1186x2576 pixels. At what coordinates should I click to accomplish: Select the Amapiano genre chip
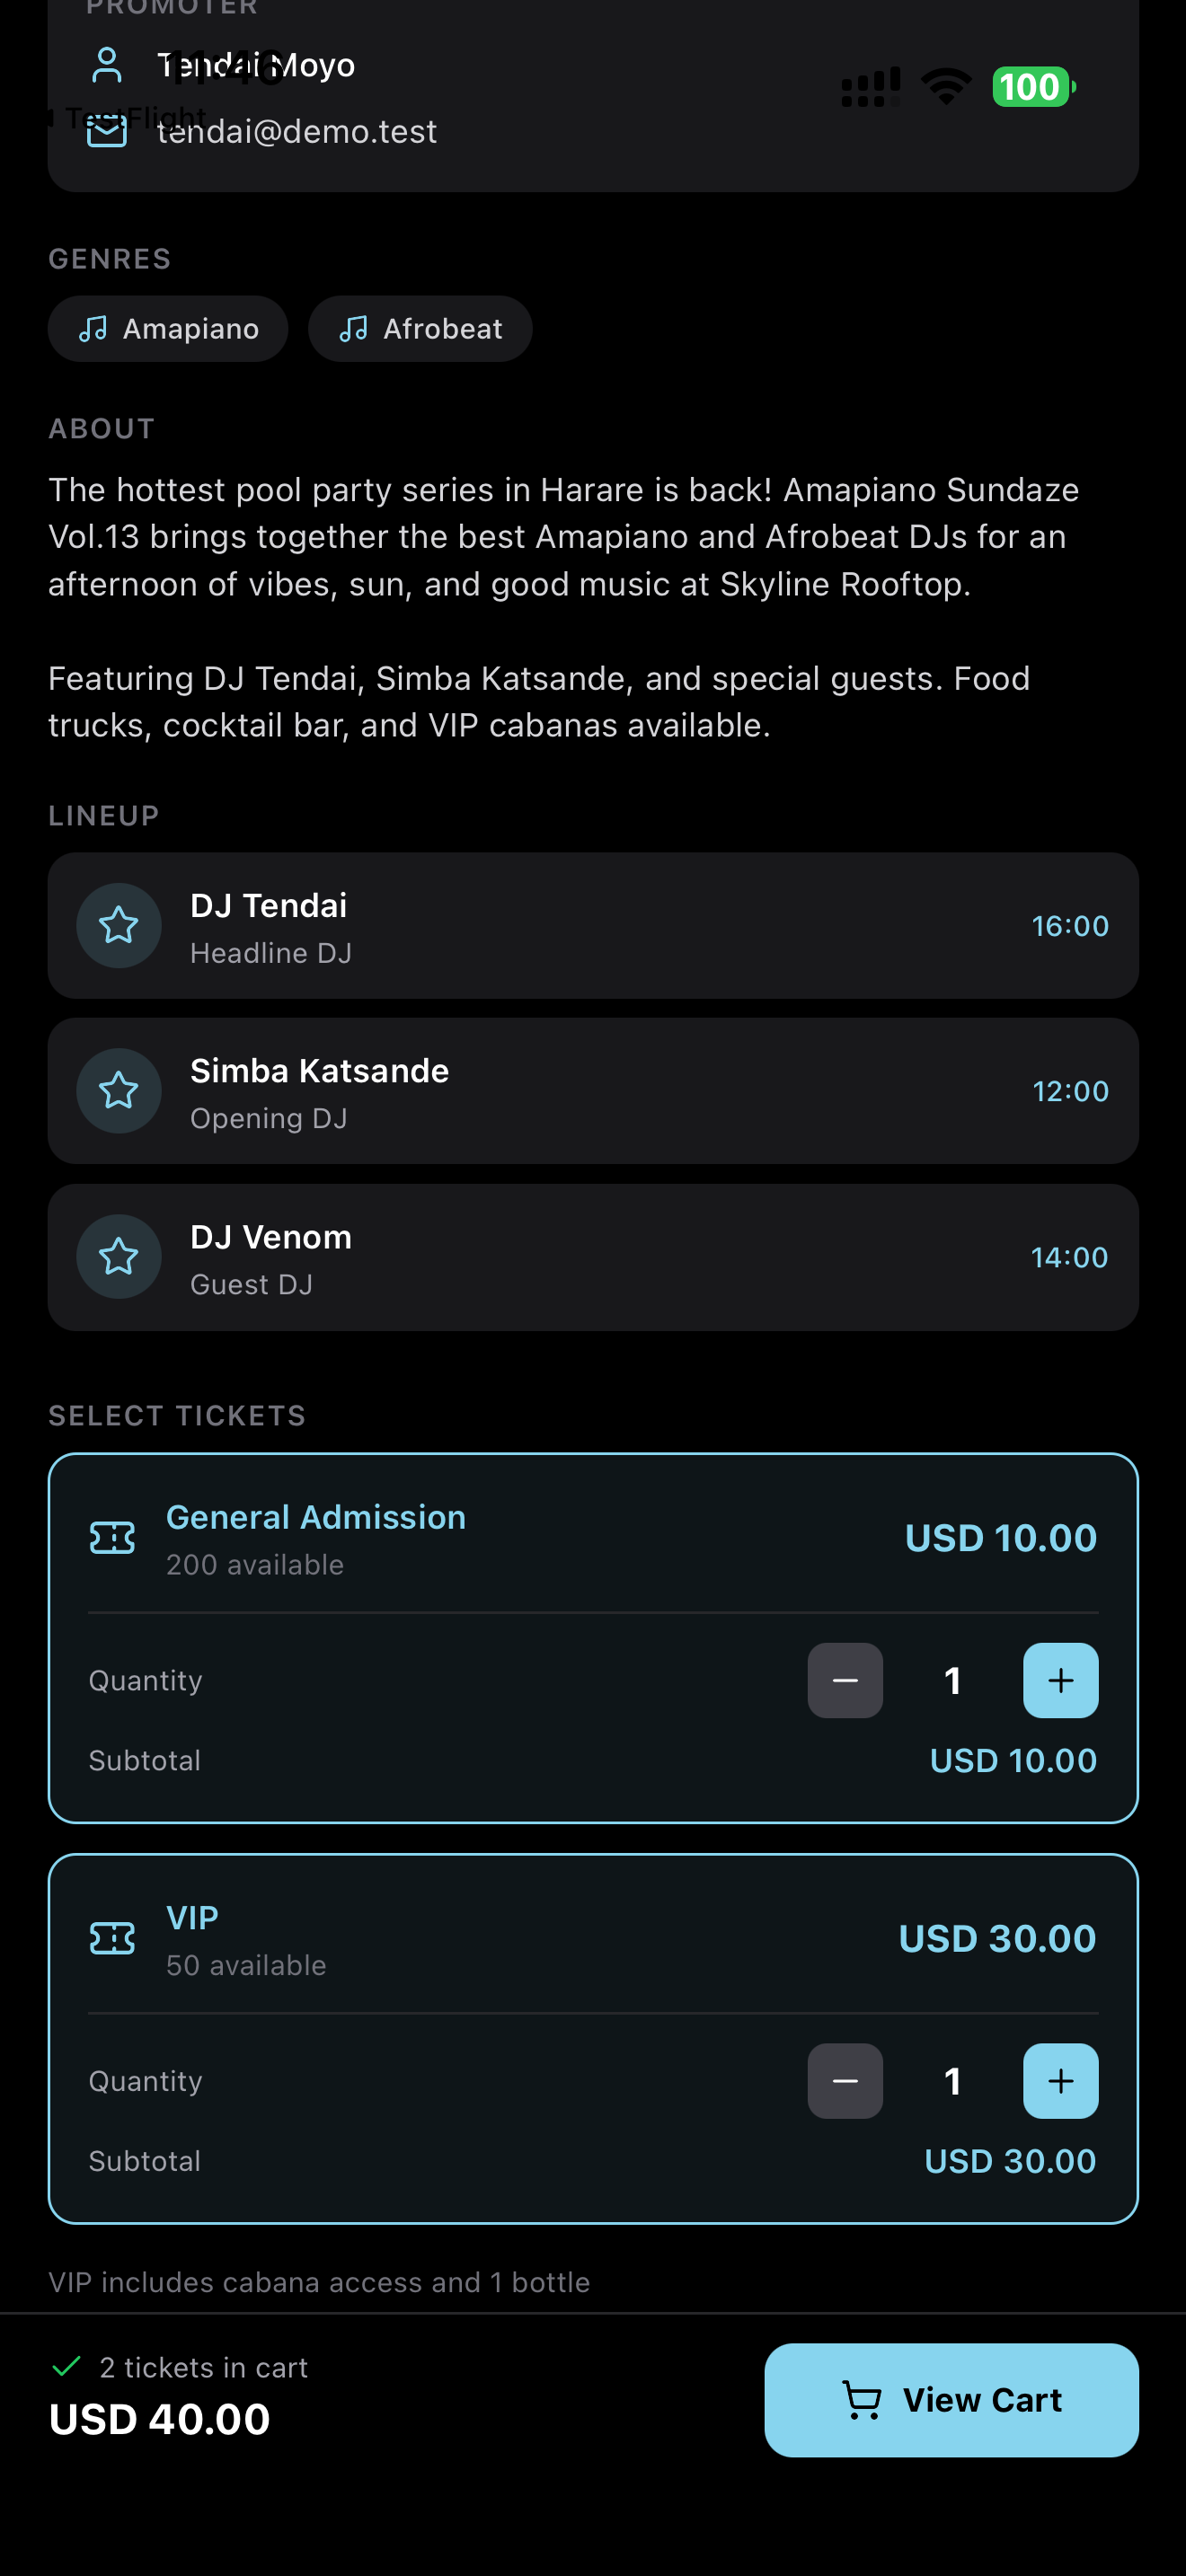(168, 329)
